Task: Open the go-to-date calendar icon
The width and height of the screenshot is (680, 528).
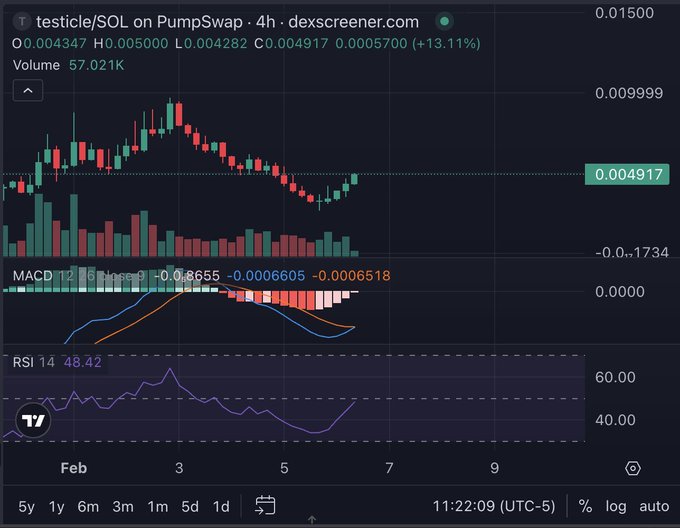Action: pyautogui.click(x=265, y=505)
